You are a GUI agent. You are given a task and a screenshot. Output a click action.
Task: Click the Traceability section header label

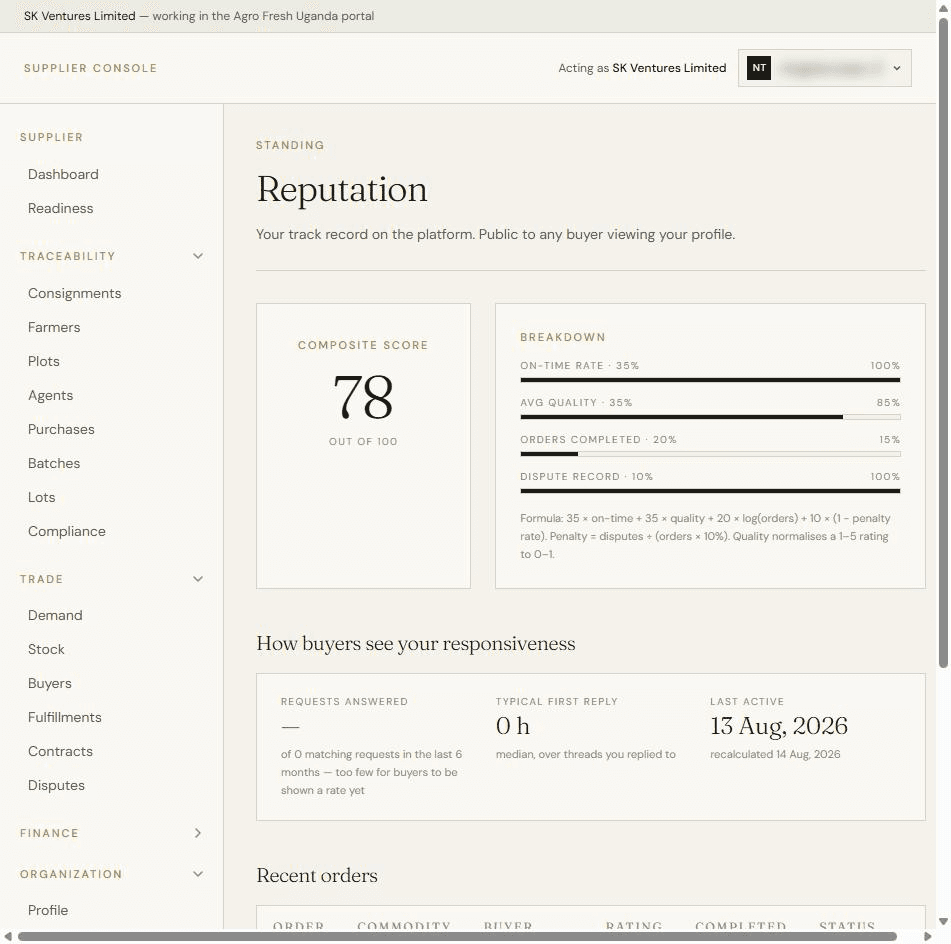coord(67,256)
